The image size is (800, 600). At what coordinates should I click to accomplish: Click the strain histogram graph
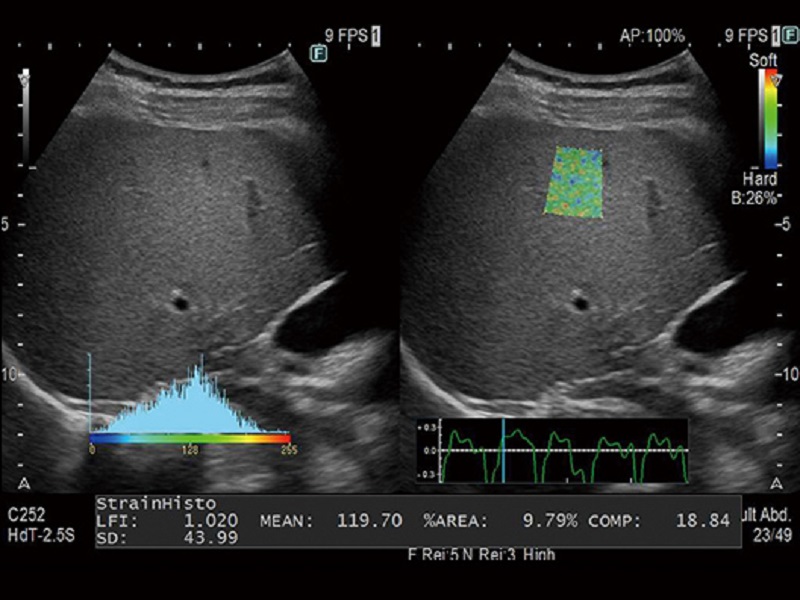pos(190,405)
